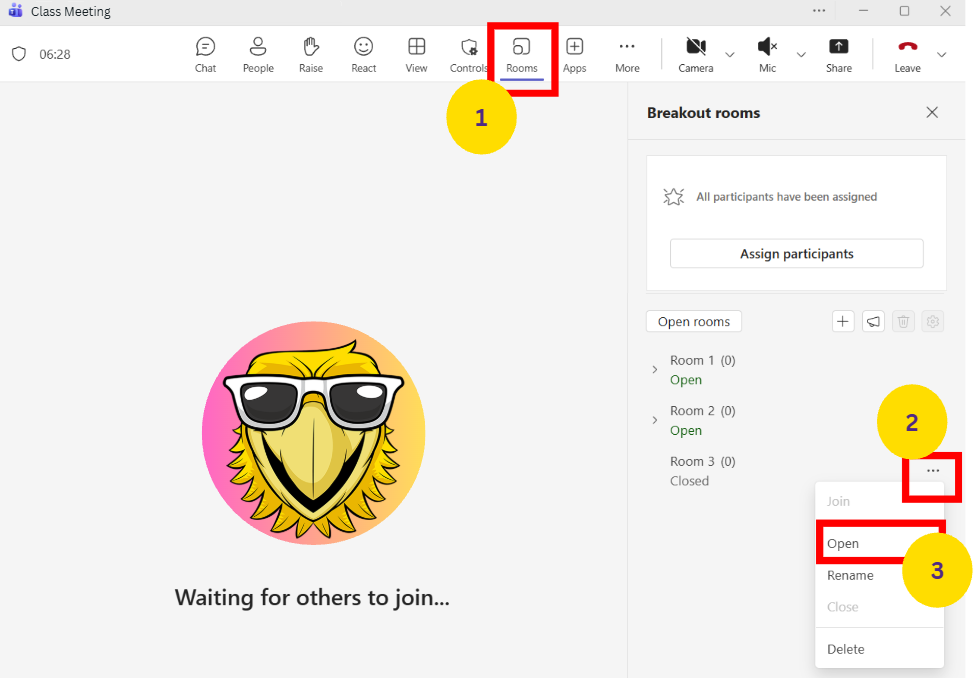The height and width of the screenshot is (678, 974).
Task: Toggle the Camera on
Action: click(696, 54)
